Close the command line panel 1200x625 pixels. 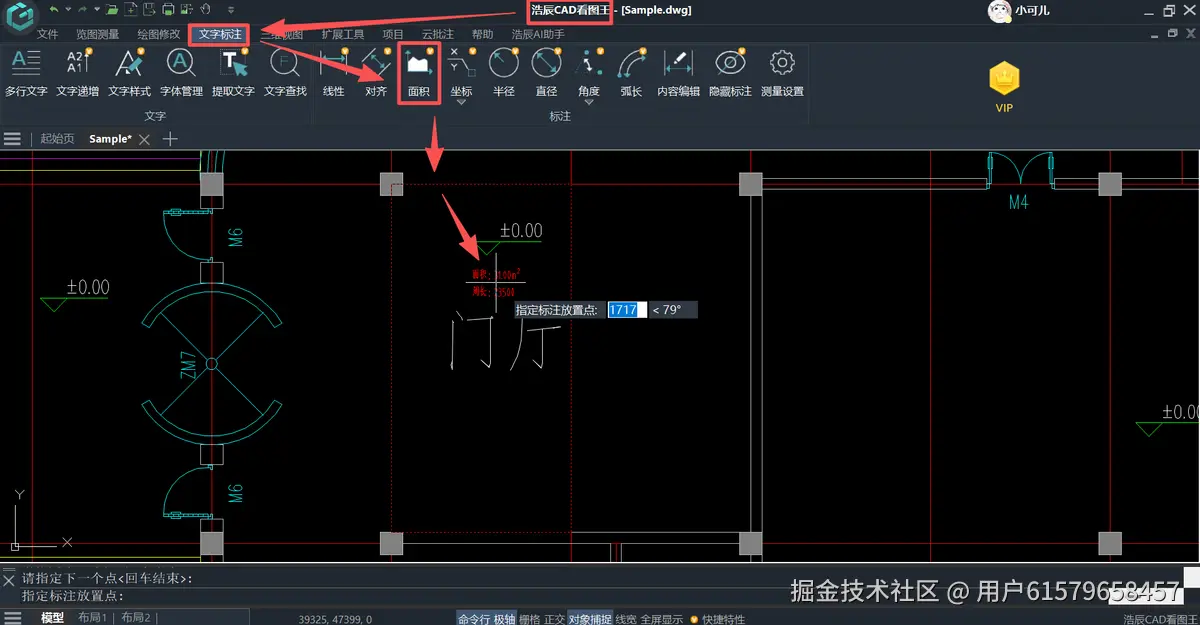pyautogui.click(x=9, y=579)
